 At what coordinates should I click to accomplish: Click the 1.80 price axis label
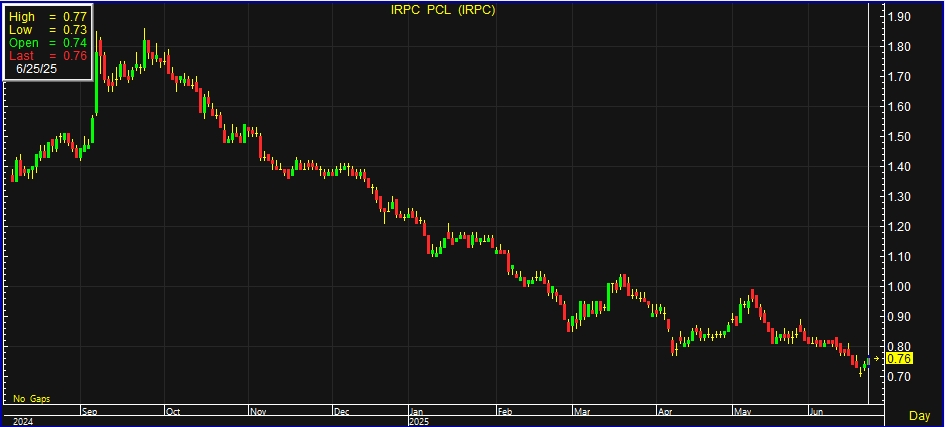(x=899, y=47)
